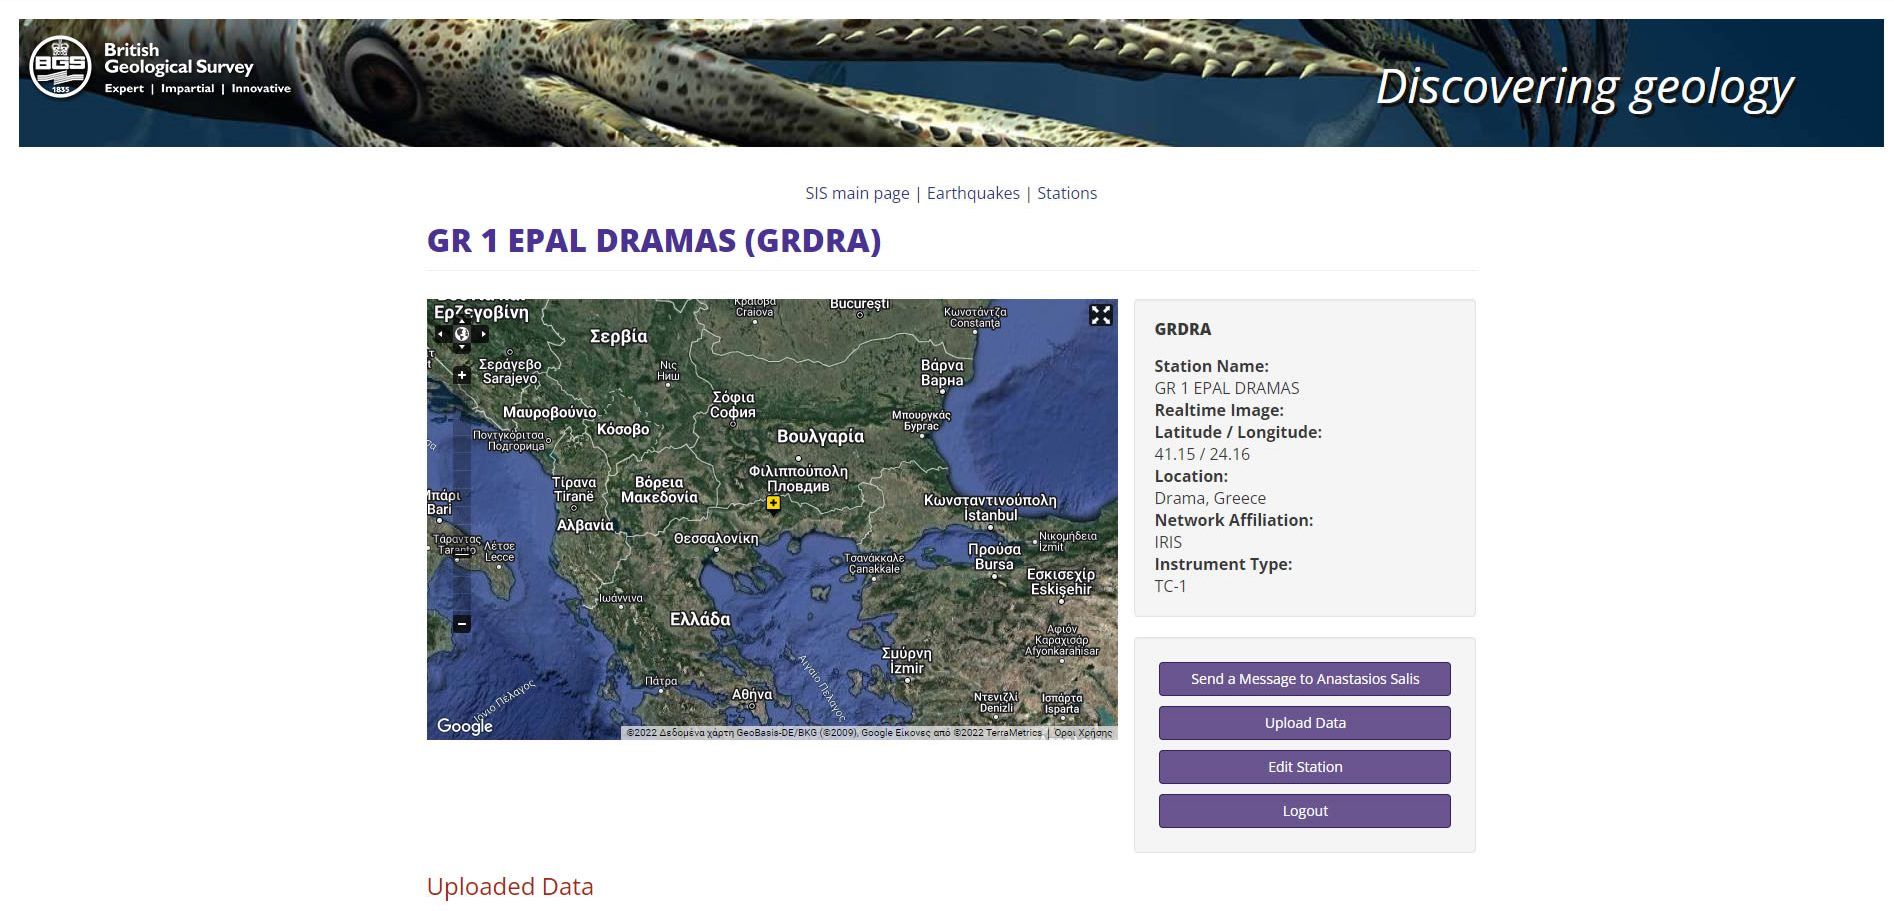The height and width of the screenshot is (911, 1894).
Task: Toggle fullscreen view of the map
Action: tap(1100, 315)
